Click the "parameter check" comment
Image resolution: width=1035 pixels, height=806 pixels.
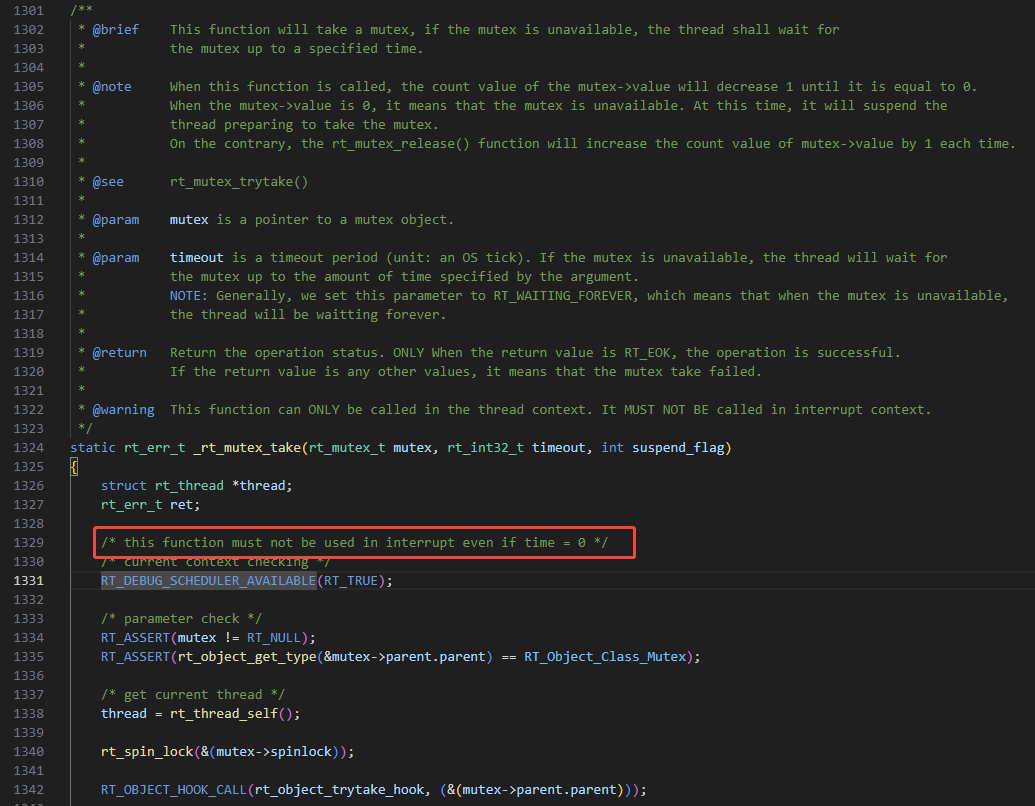(x=182, y=619)
